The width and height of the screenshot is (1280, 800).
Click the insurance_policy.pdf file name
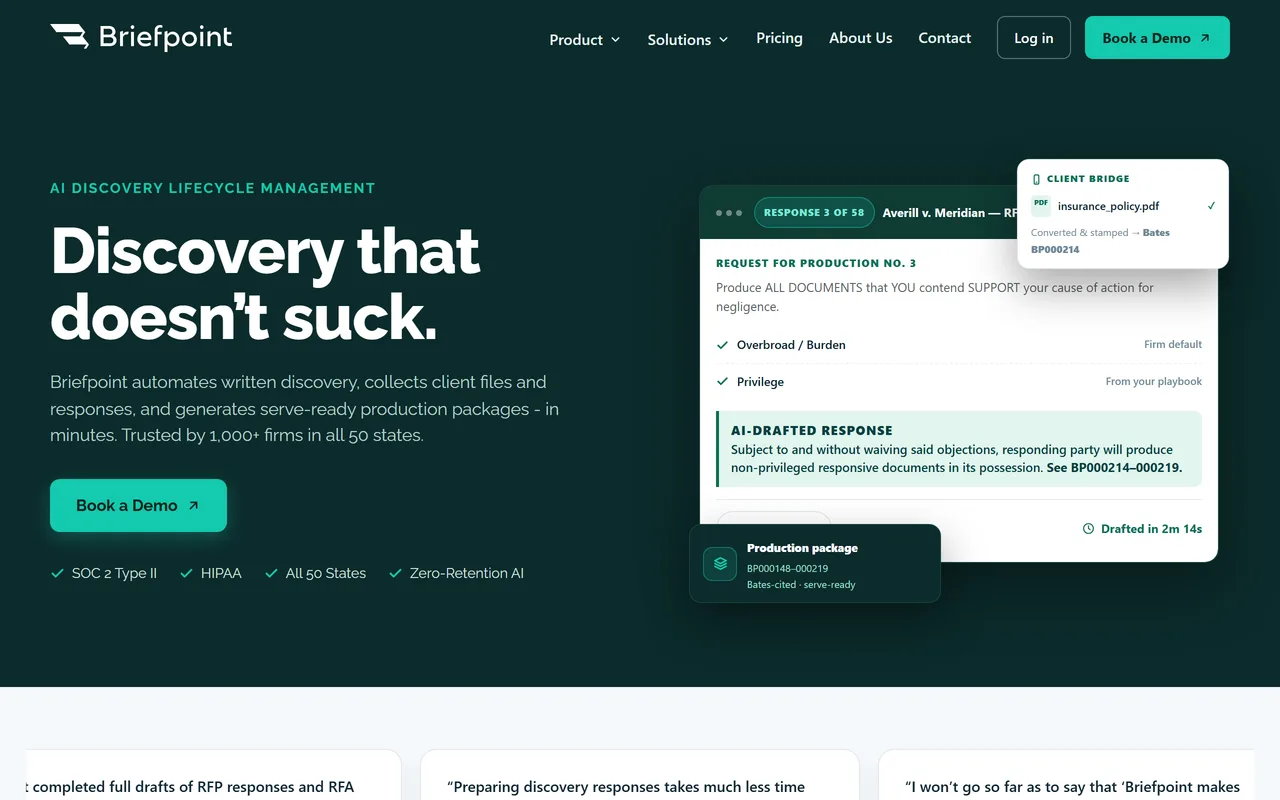click(x=1109, y=206)
